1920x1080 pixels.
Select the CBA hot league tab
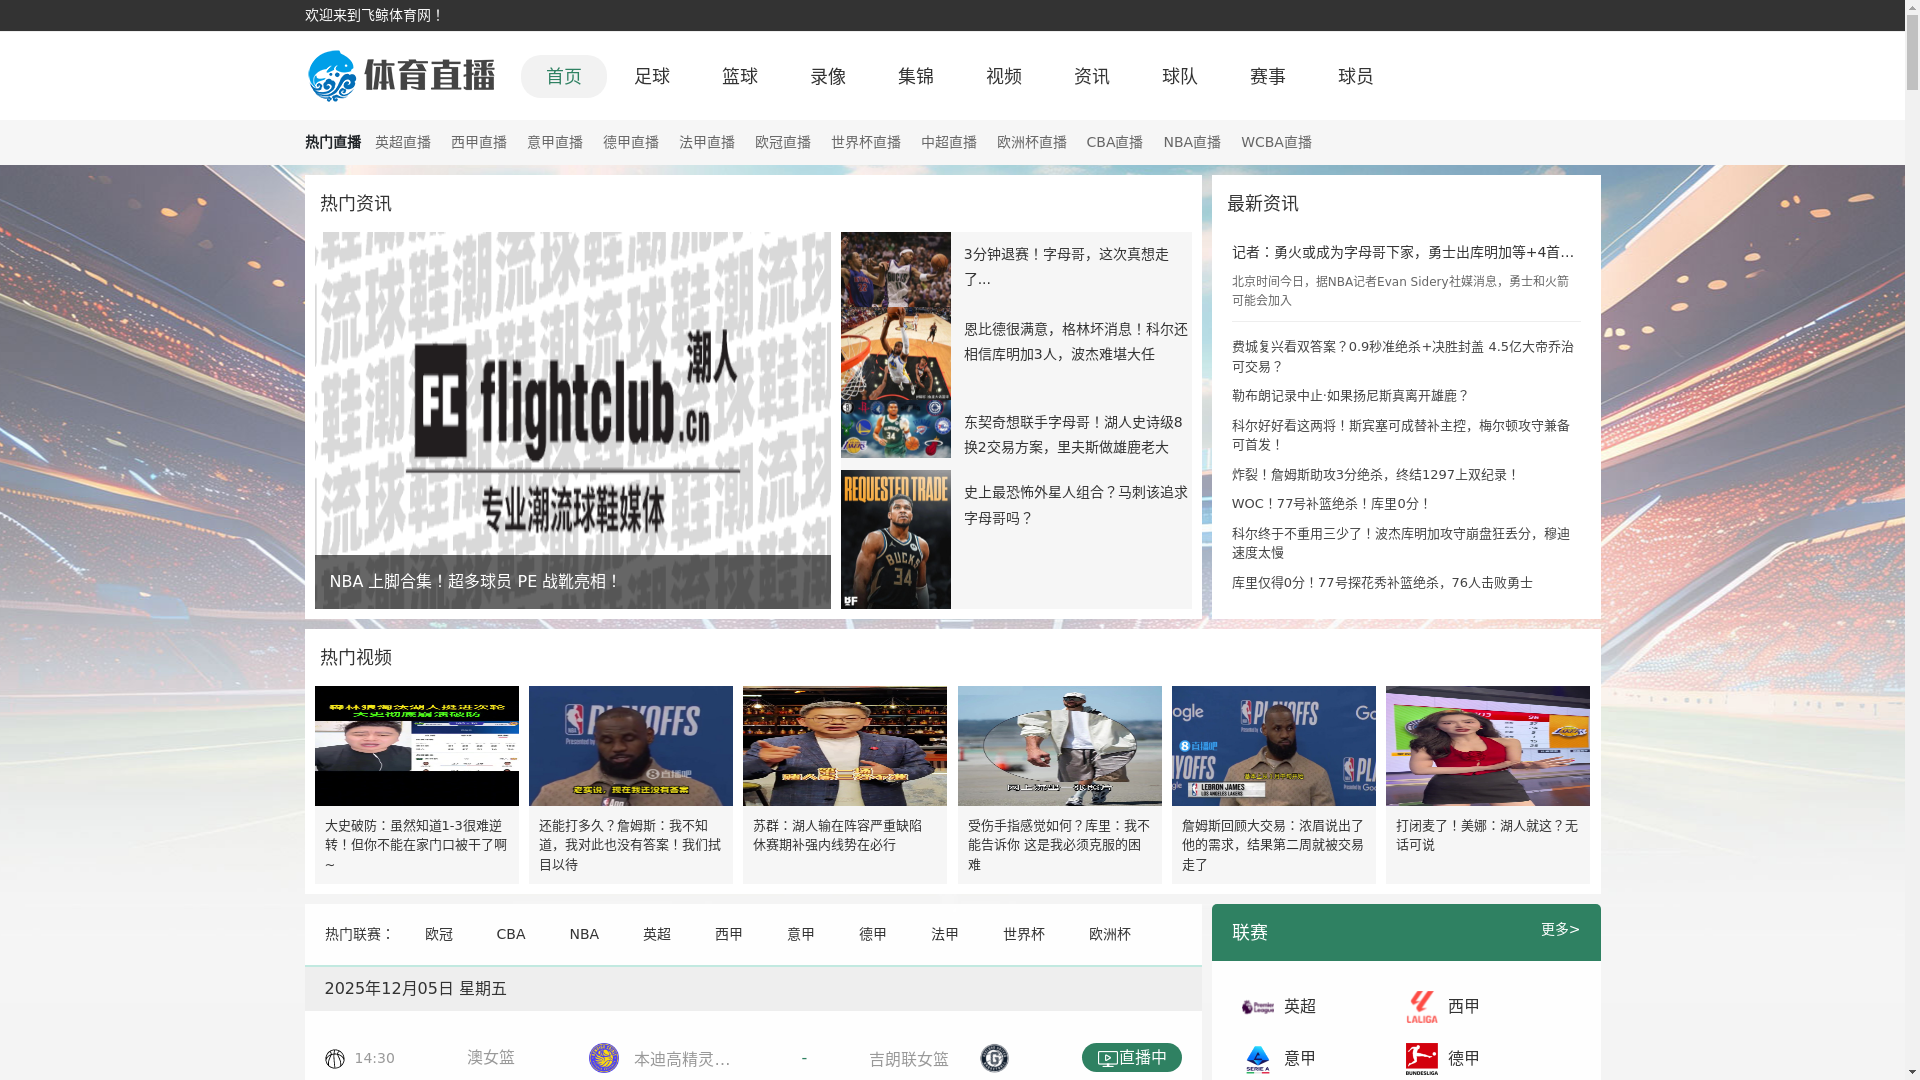(x=510, y=934)
